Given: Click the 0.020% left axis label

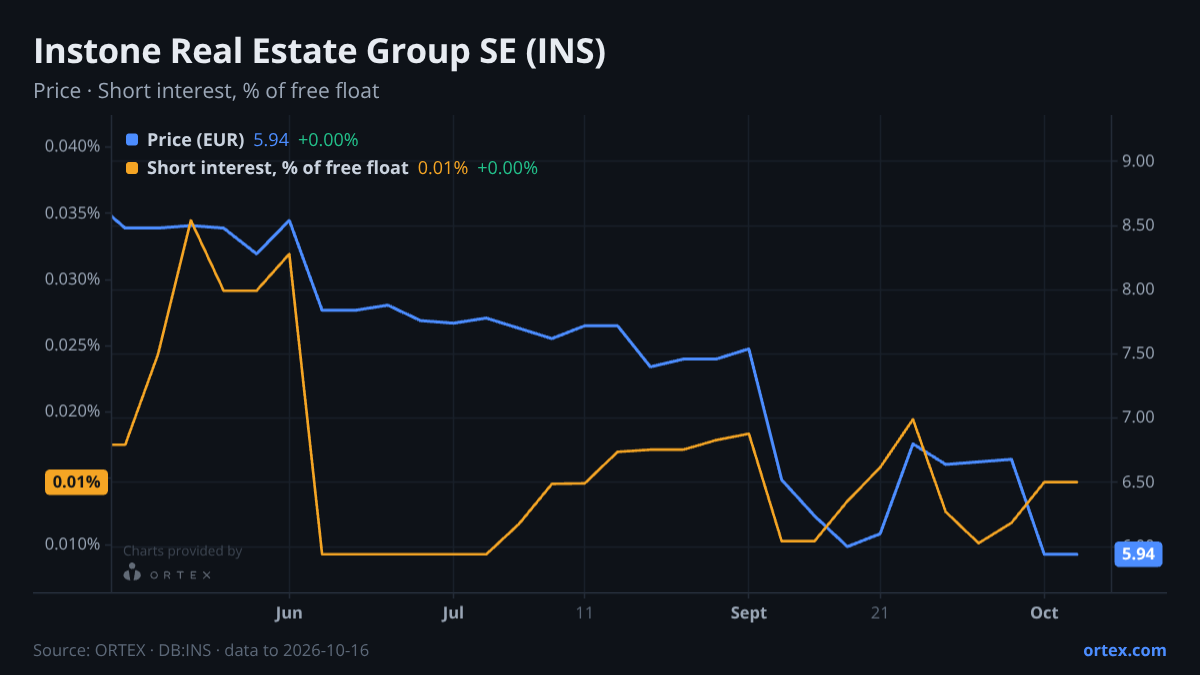Looking at the screenshot, I should [x=73, y=411].
